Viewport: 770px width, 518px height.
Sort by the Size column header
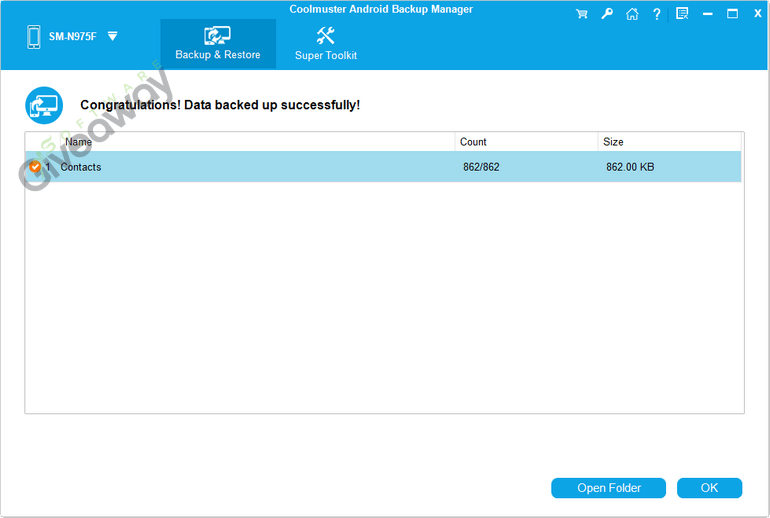tap(669, 142)
